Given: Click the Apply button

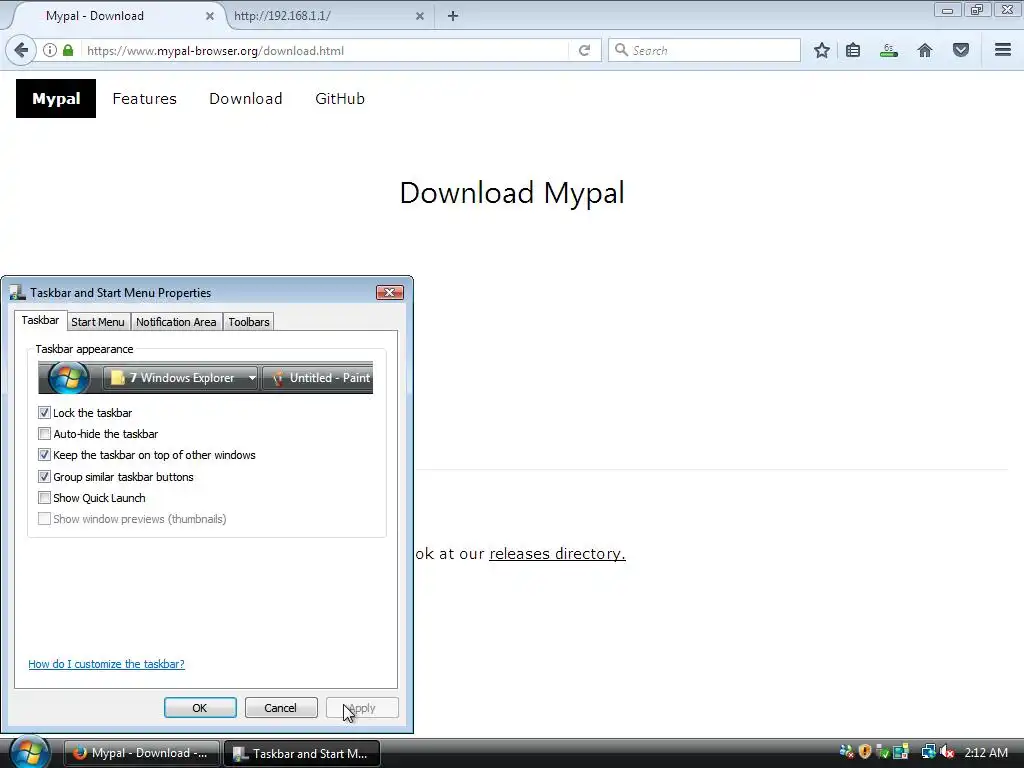Looking at the screenshot, I should pos(362,708).
